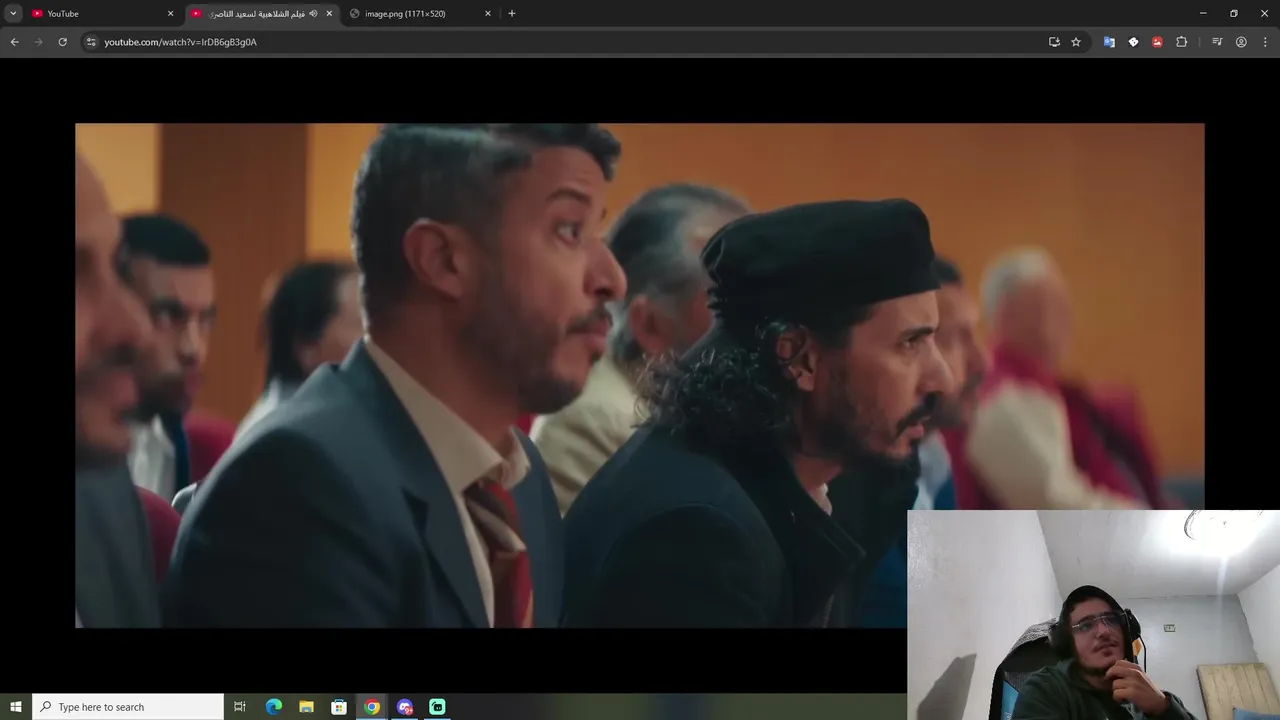The height and width of the screenshot is (720, 1280).
Task: Open the Chrome three-dot menu
Action: [1265, 42]
